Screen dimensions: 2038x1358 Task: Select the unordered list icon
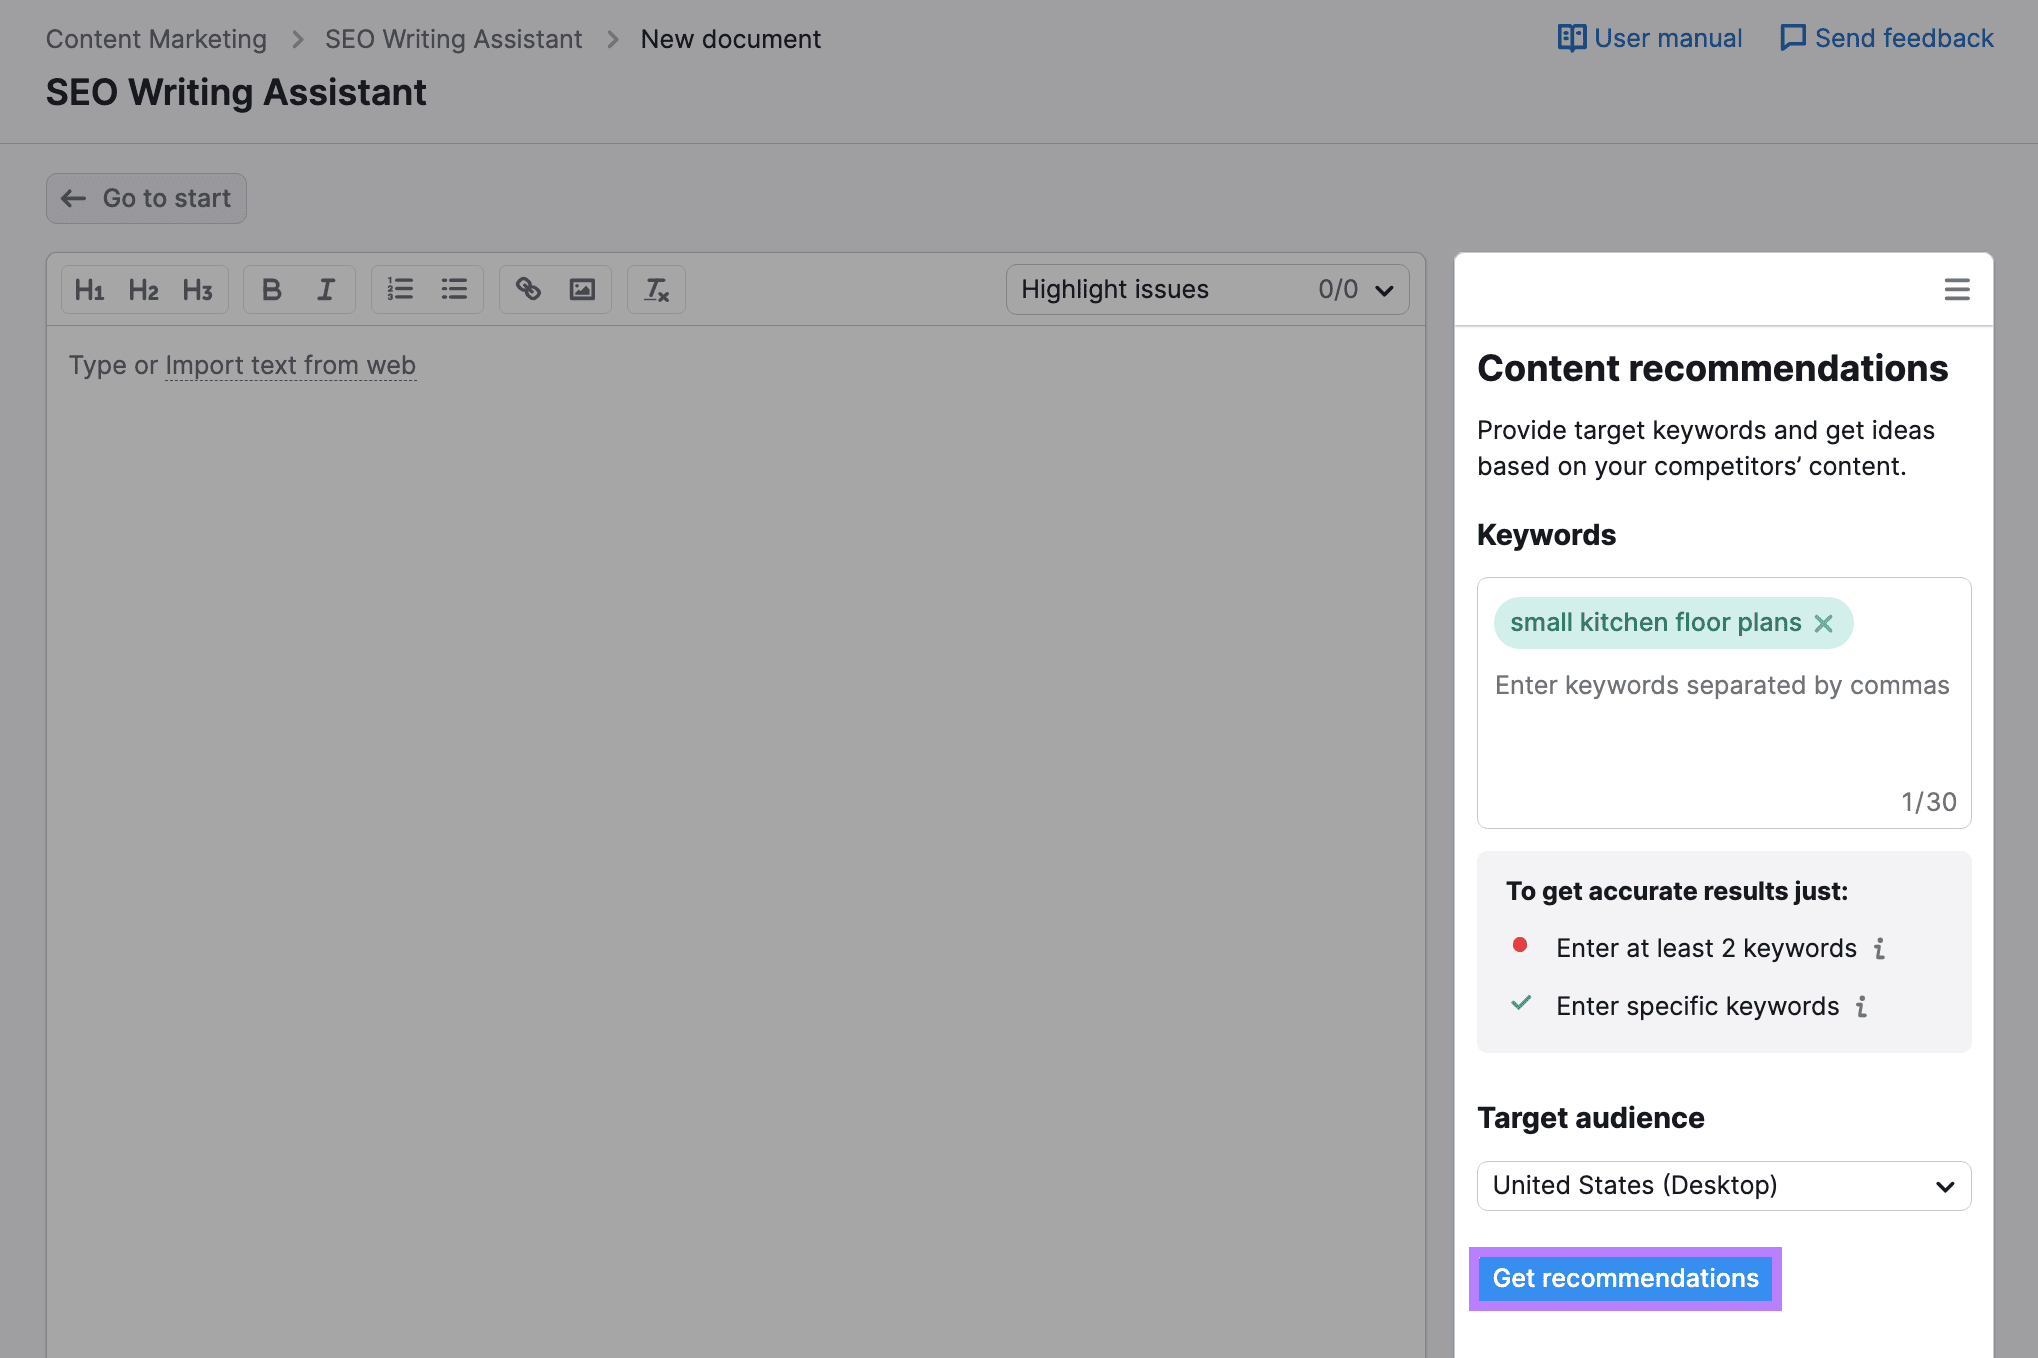(x=453, y=288)
